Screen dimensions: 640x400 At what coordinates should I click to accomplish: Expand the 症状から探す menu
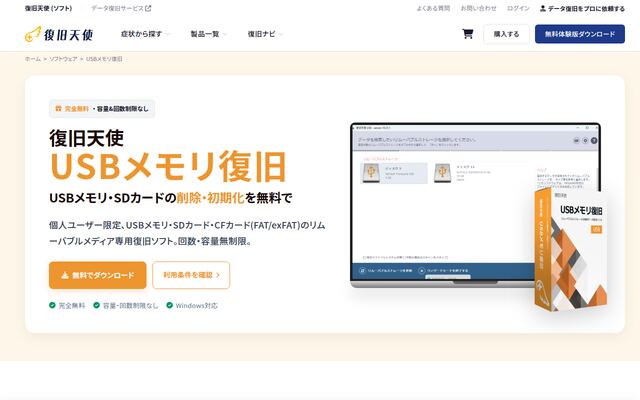[145, 34]
